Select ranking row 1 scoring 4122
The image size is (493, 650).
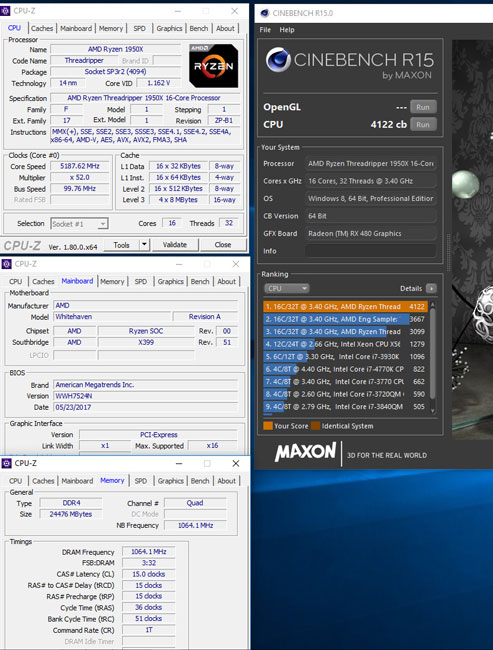(x=345, y=307)
